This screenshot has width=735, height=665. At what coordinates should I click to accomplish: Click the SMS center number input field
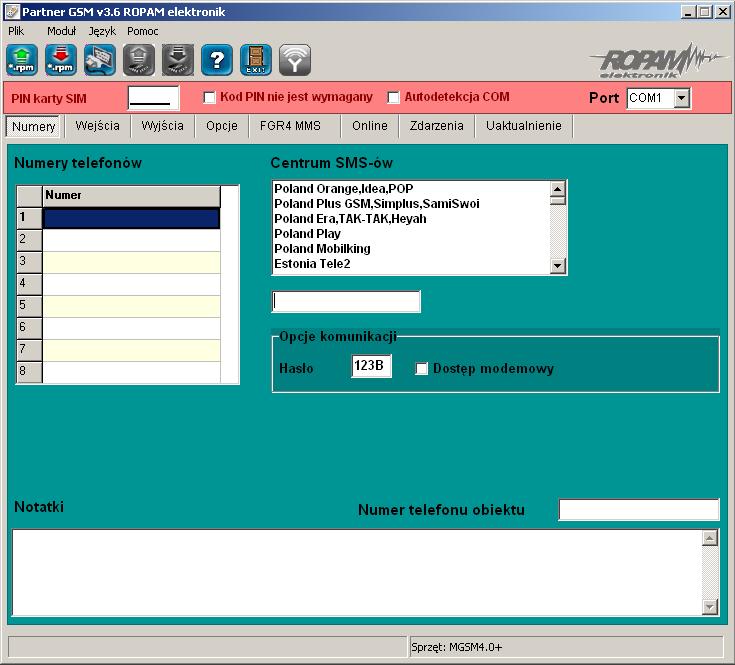[x=346, y=301]
